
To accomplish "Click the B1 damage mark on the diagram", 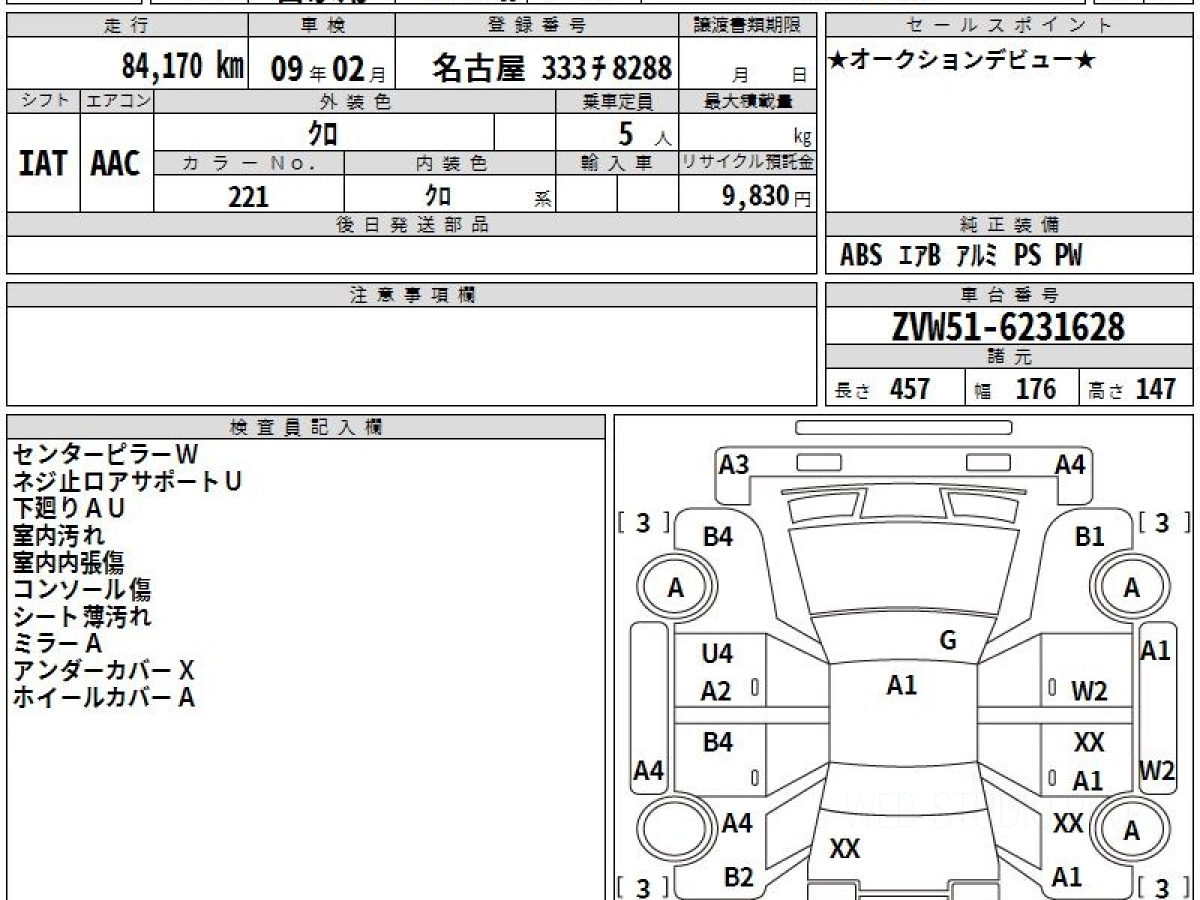I will (1089, 537).
